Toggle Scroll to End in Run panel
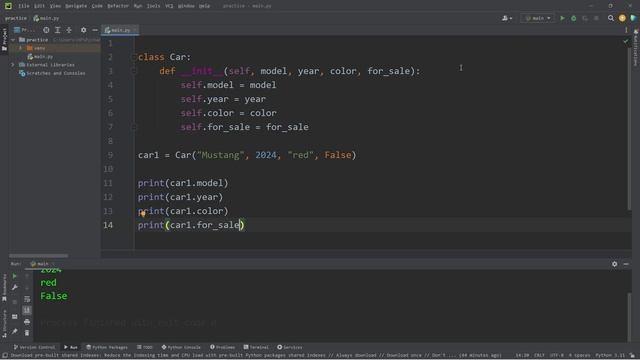Viewport: 640px width, 360px height. pos(27,310)
